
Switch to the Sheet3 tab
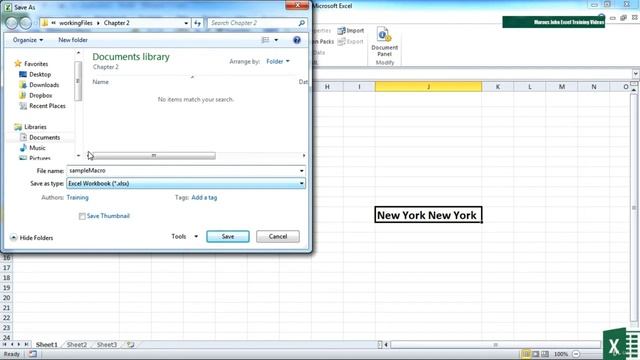pyautogui.click(x=107, y=344)
